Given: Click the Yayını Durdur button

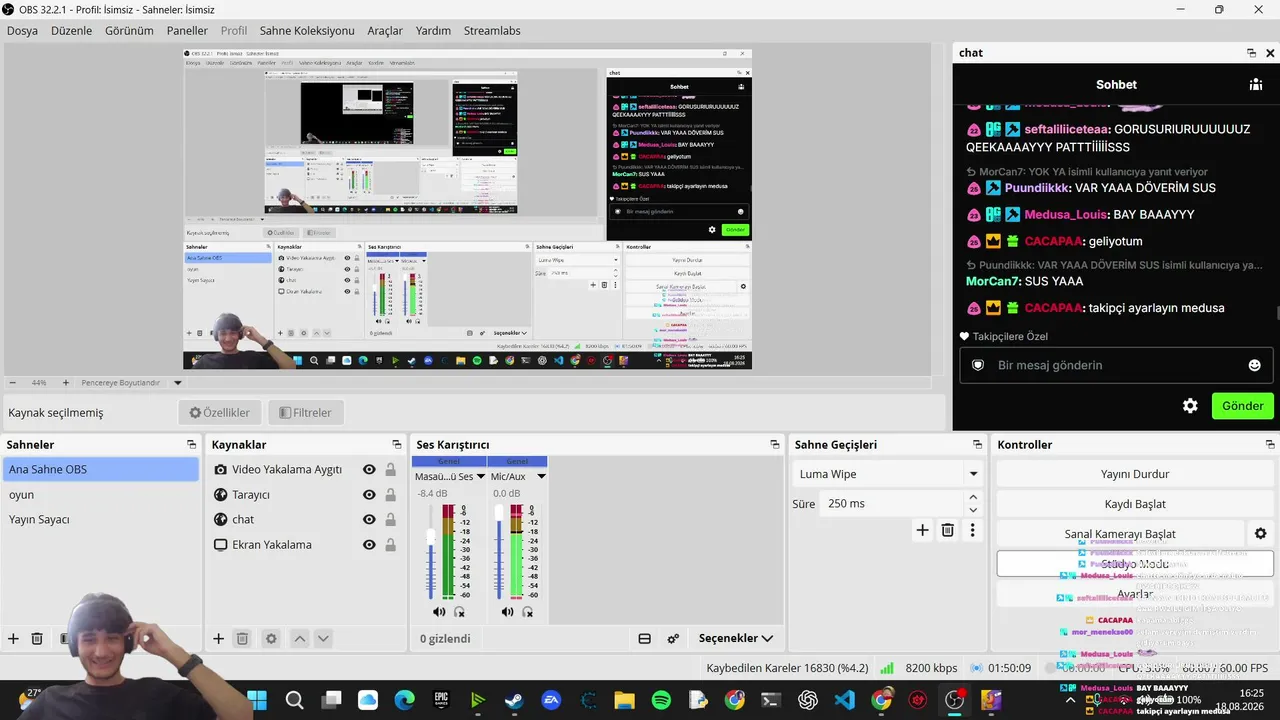Looking at the screenshot, I should (1135, 474).
